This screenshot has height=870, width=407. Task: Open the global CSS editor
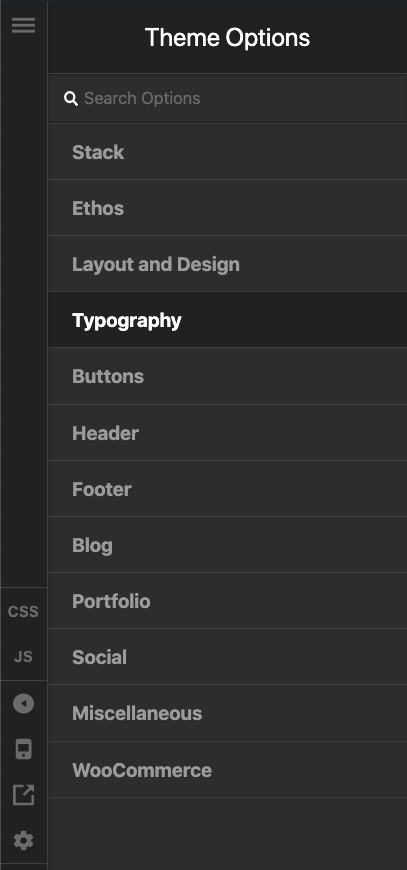23,611
